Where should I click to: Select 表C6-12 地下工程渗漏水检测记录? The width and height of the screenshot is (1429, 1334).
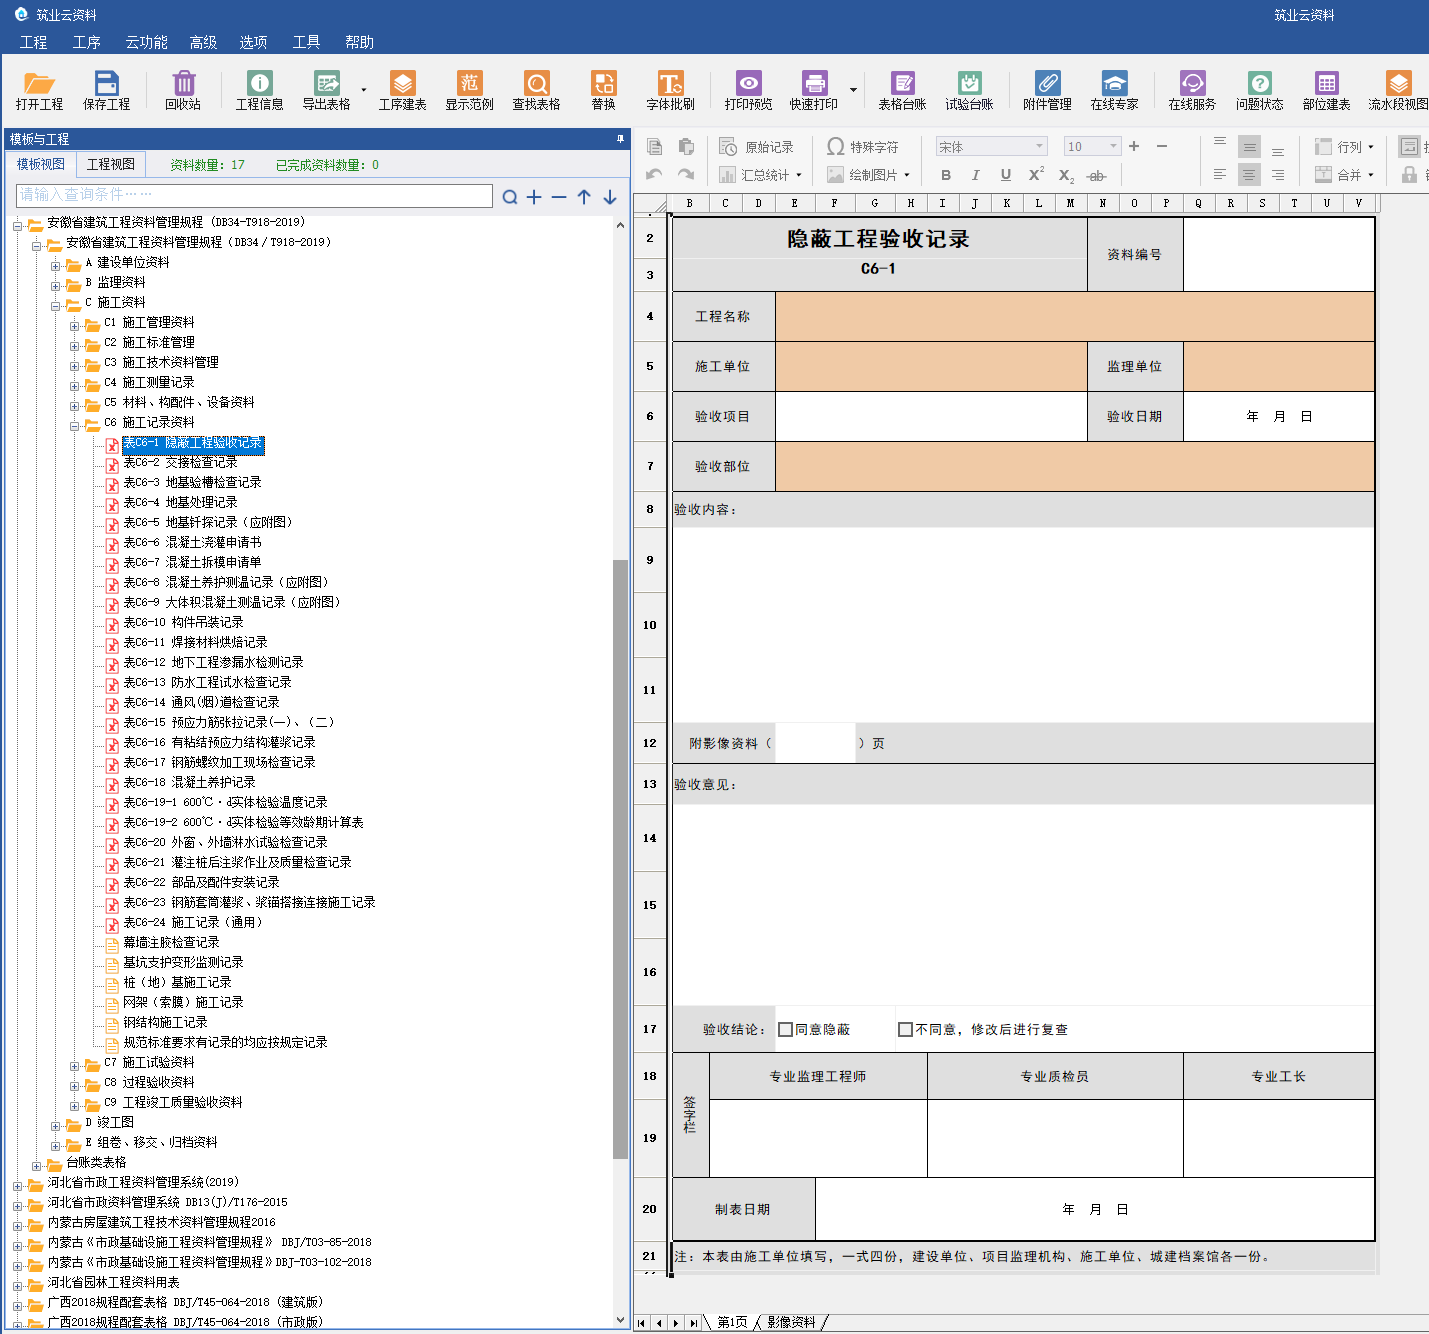[213, 662]
